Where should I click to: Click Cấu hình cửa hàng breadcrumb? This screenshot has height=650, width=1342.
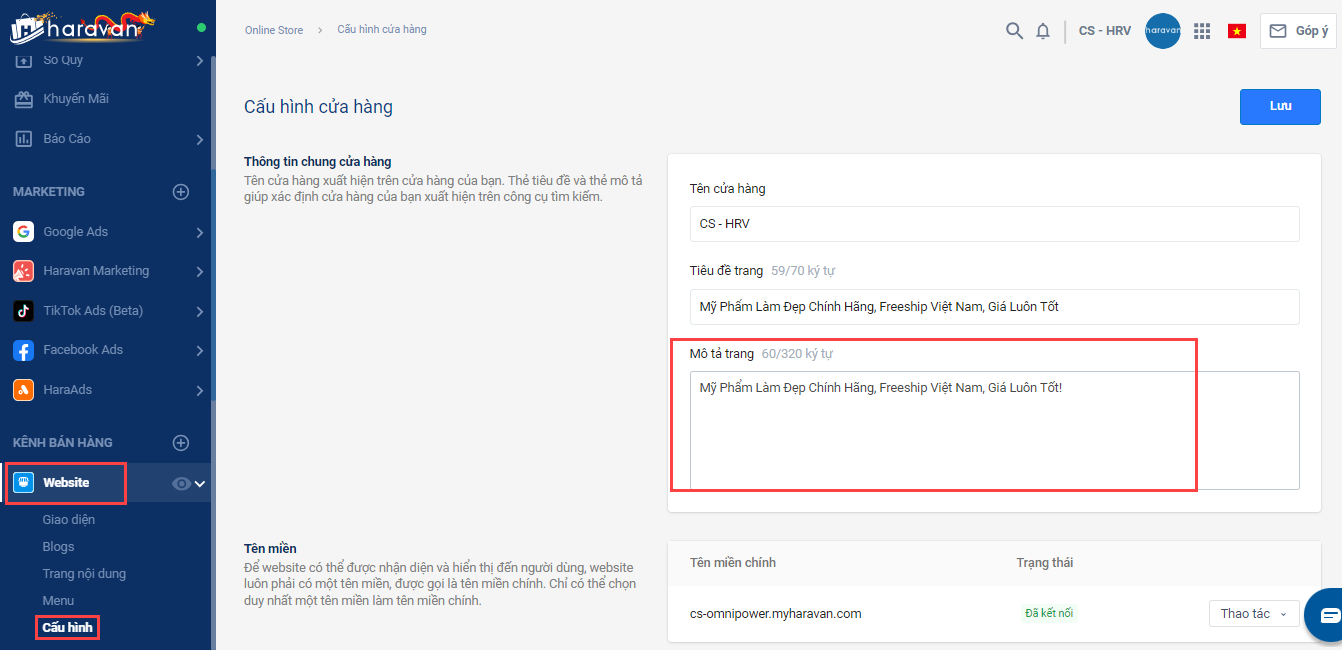point(382,30)
